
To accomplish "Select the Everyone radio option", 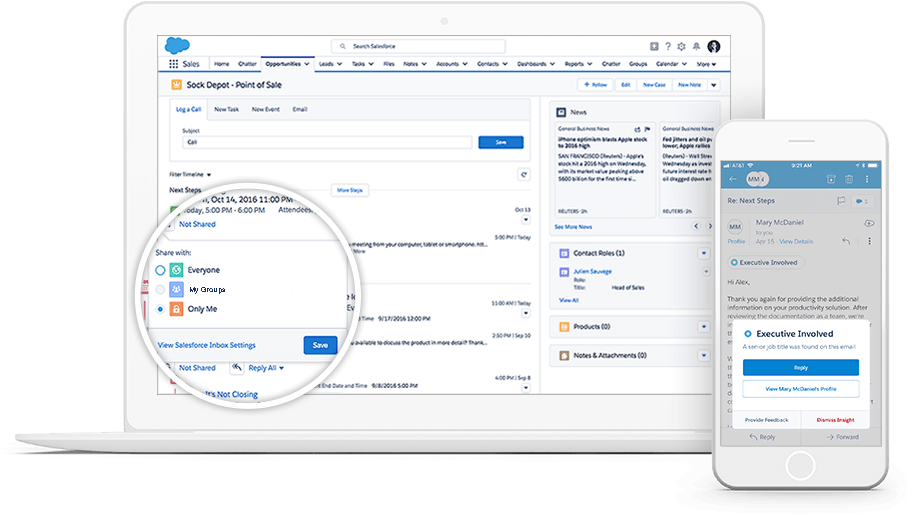I will [160, 270].
